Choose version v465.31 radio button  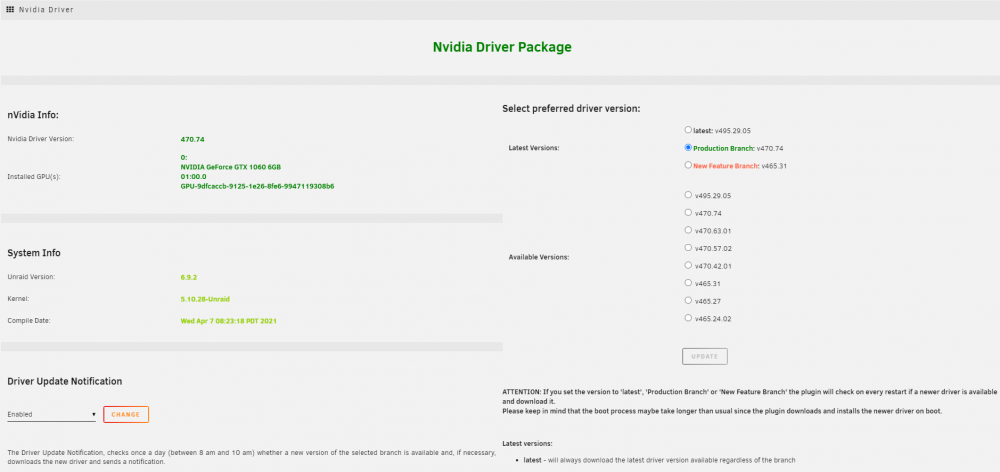click(x=688, y=283)
